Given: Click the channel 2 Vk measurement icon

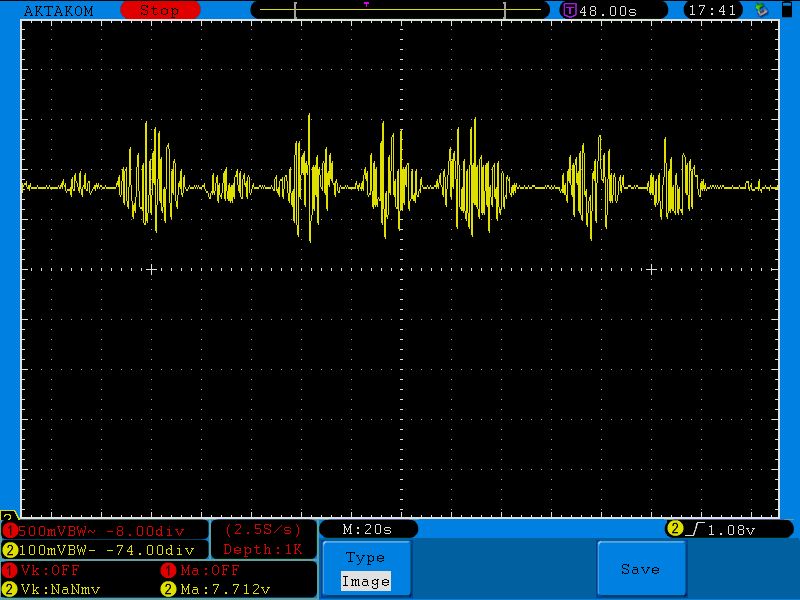Looking at the screenshot, I should pos(10,589).
